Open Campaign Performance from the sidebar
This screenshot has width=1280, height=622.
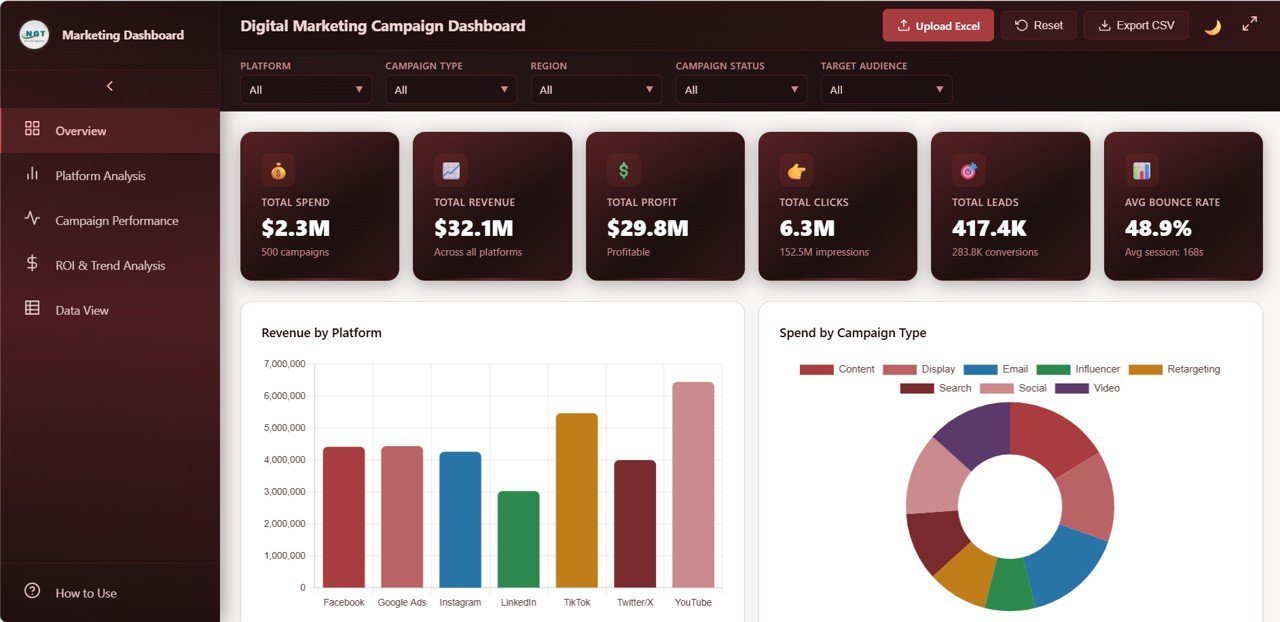pyautogui.click(x=33, y=220)
